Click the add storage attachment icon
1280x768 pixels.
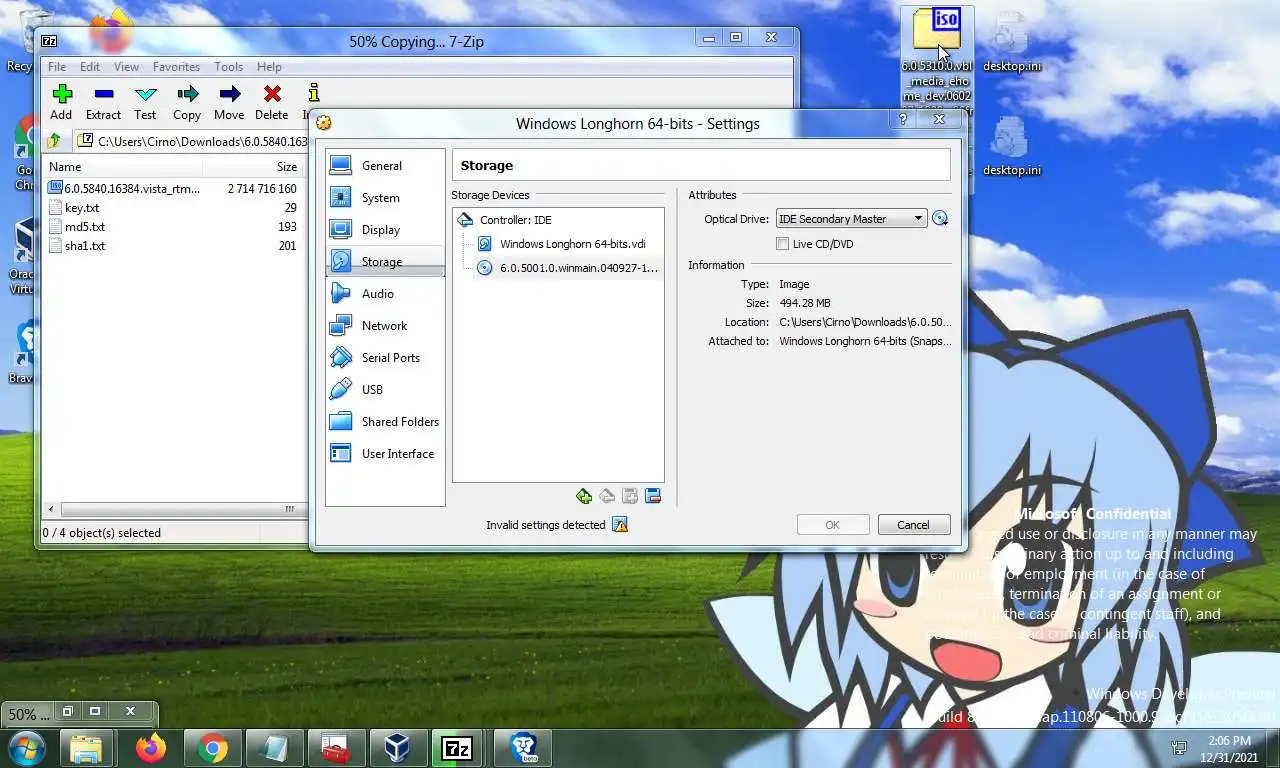pyautogui.click(x=630, y=496)
